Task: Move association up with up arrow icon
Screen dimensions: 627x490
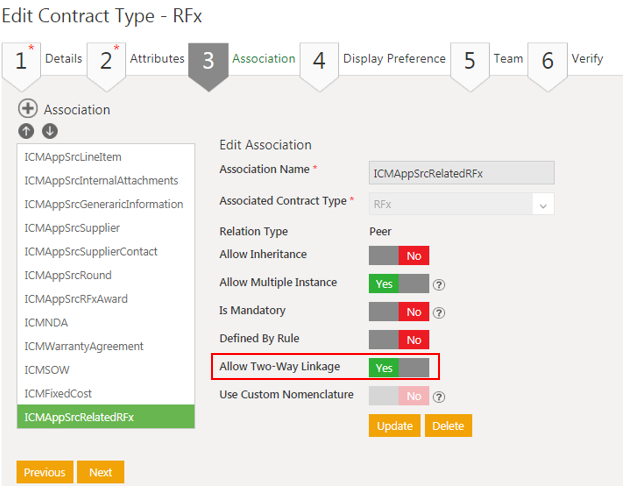Action: click(27, 131)
